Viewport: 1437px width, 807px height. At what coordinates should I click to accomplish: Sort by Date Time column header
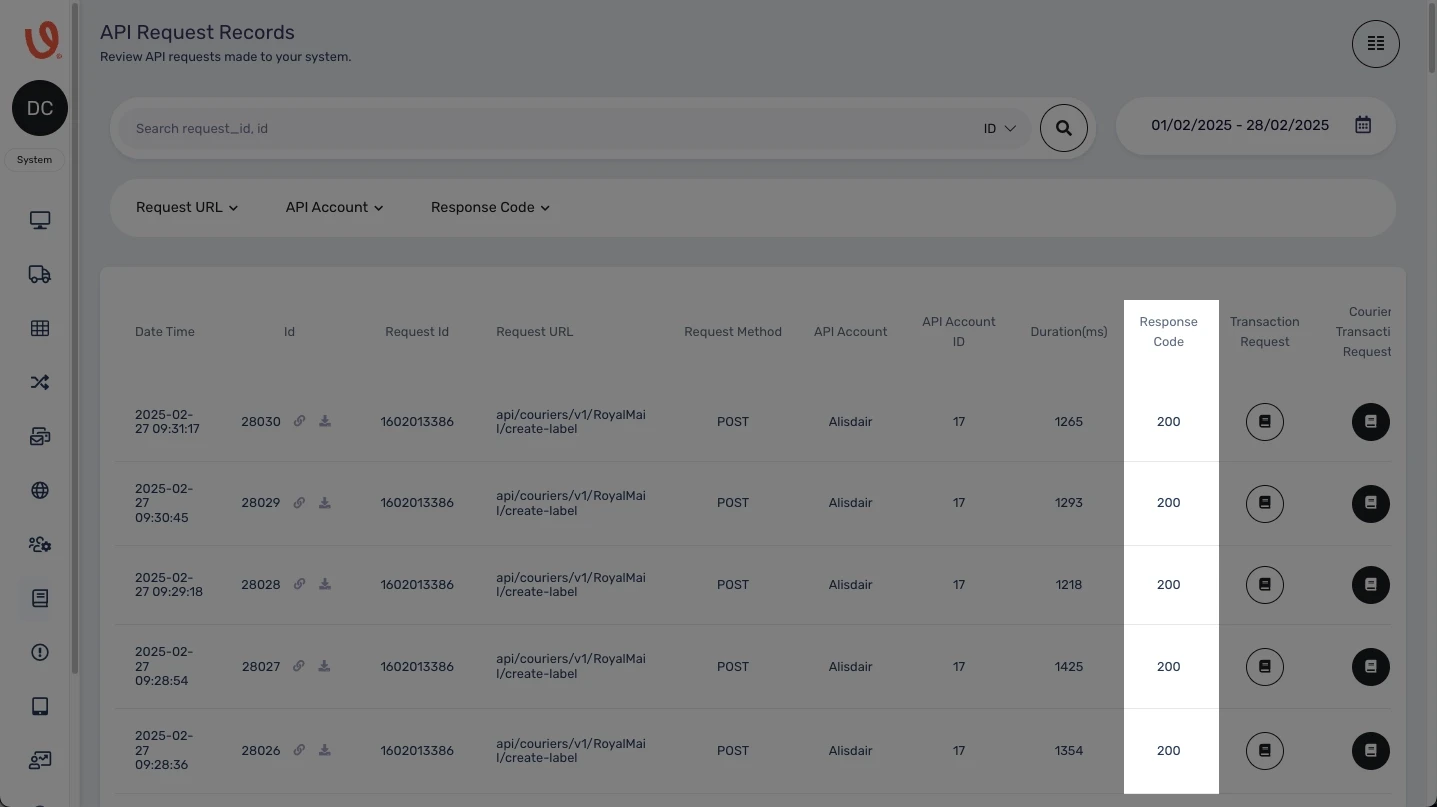coord(165,332)
